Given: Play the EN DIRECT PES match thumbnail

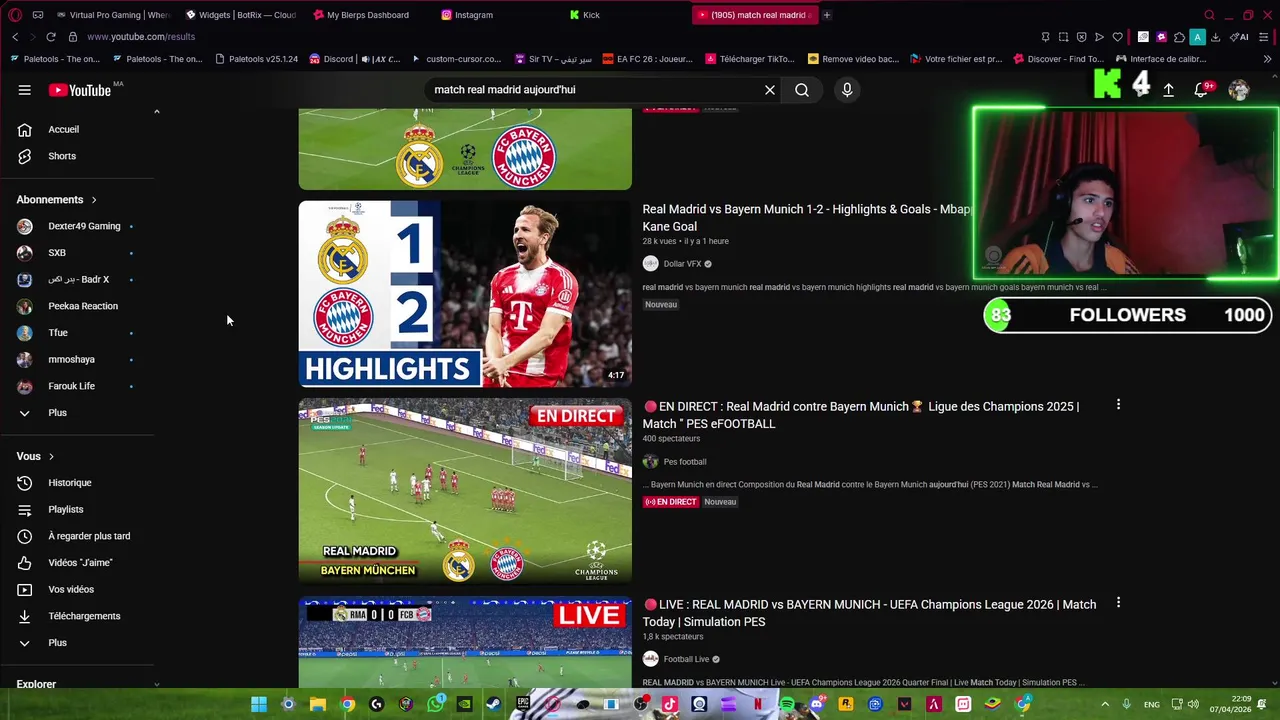Looking at the screenshot, I should click(x=465, y=491).
